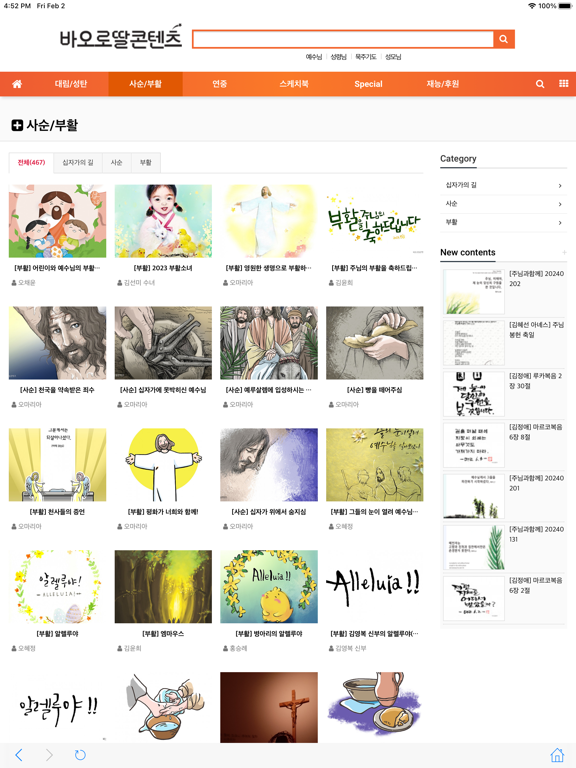Open the 십자가 위에서 숨지심 thumbnail

coord(269,465)
